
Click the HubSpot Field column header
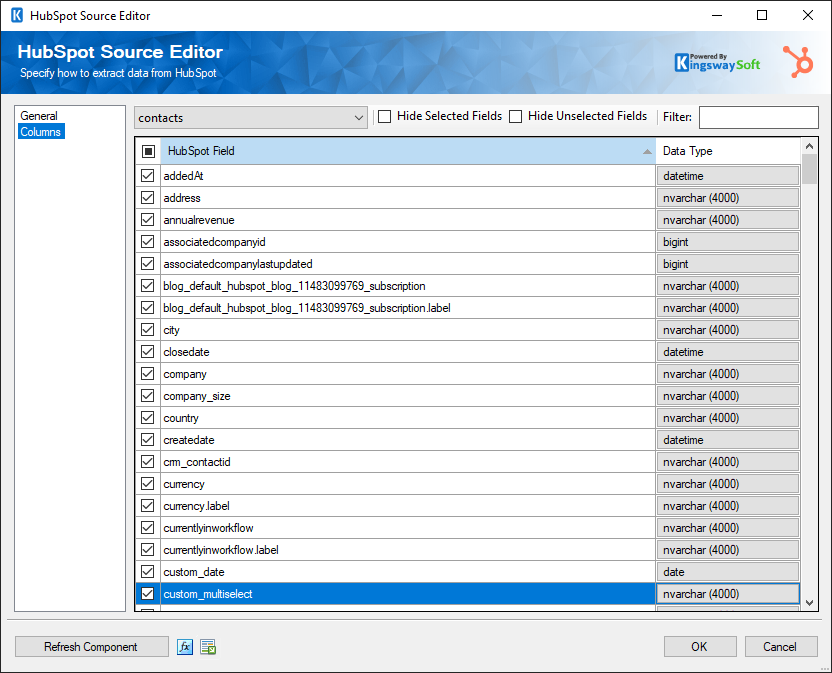click(408, 151)
